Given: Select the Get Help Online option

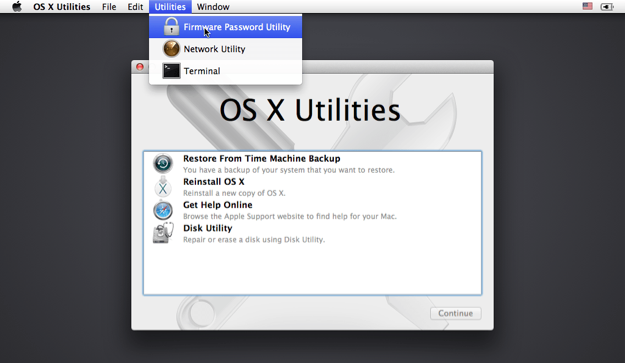Looking at the screenshot, I should 312,210.
